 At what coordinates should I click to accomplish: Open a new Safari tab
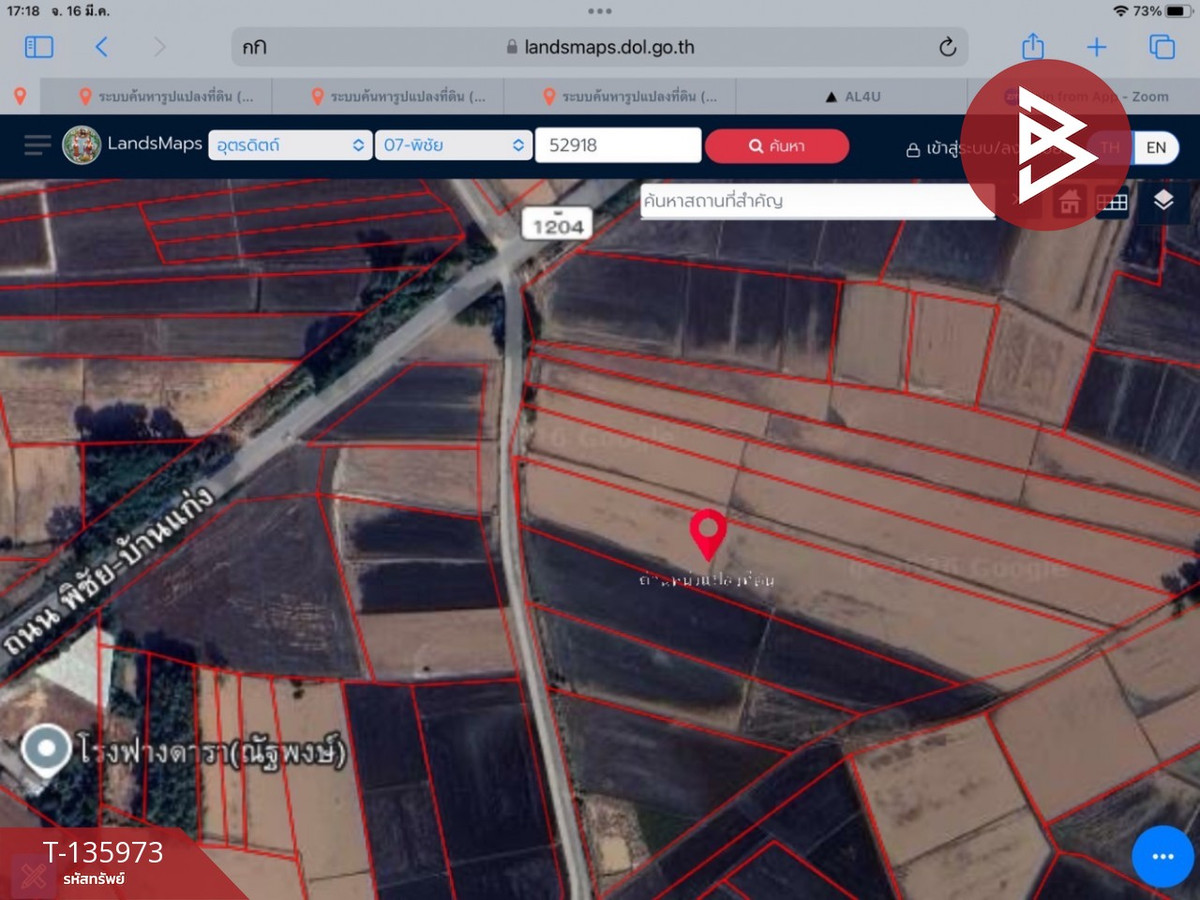1097,47
